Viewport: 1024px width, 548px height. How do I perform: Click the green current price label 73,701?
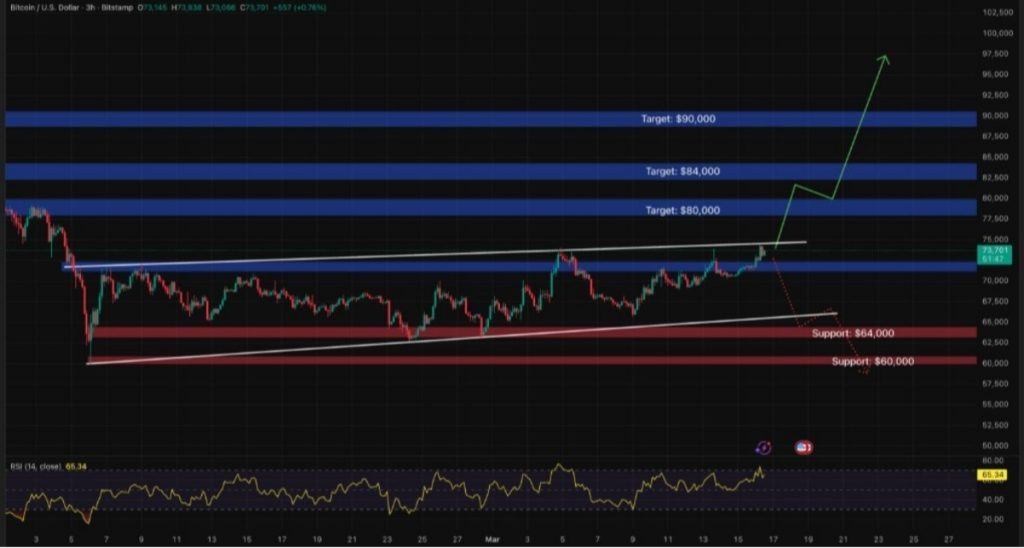click(989, 250)
